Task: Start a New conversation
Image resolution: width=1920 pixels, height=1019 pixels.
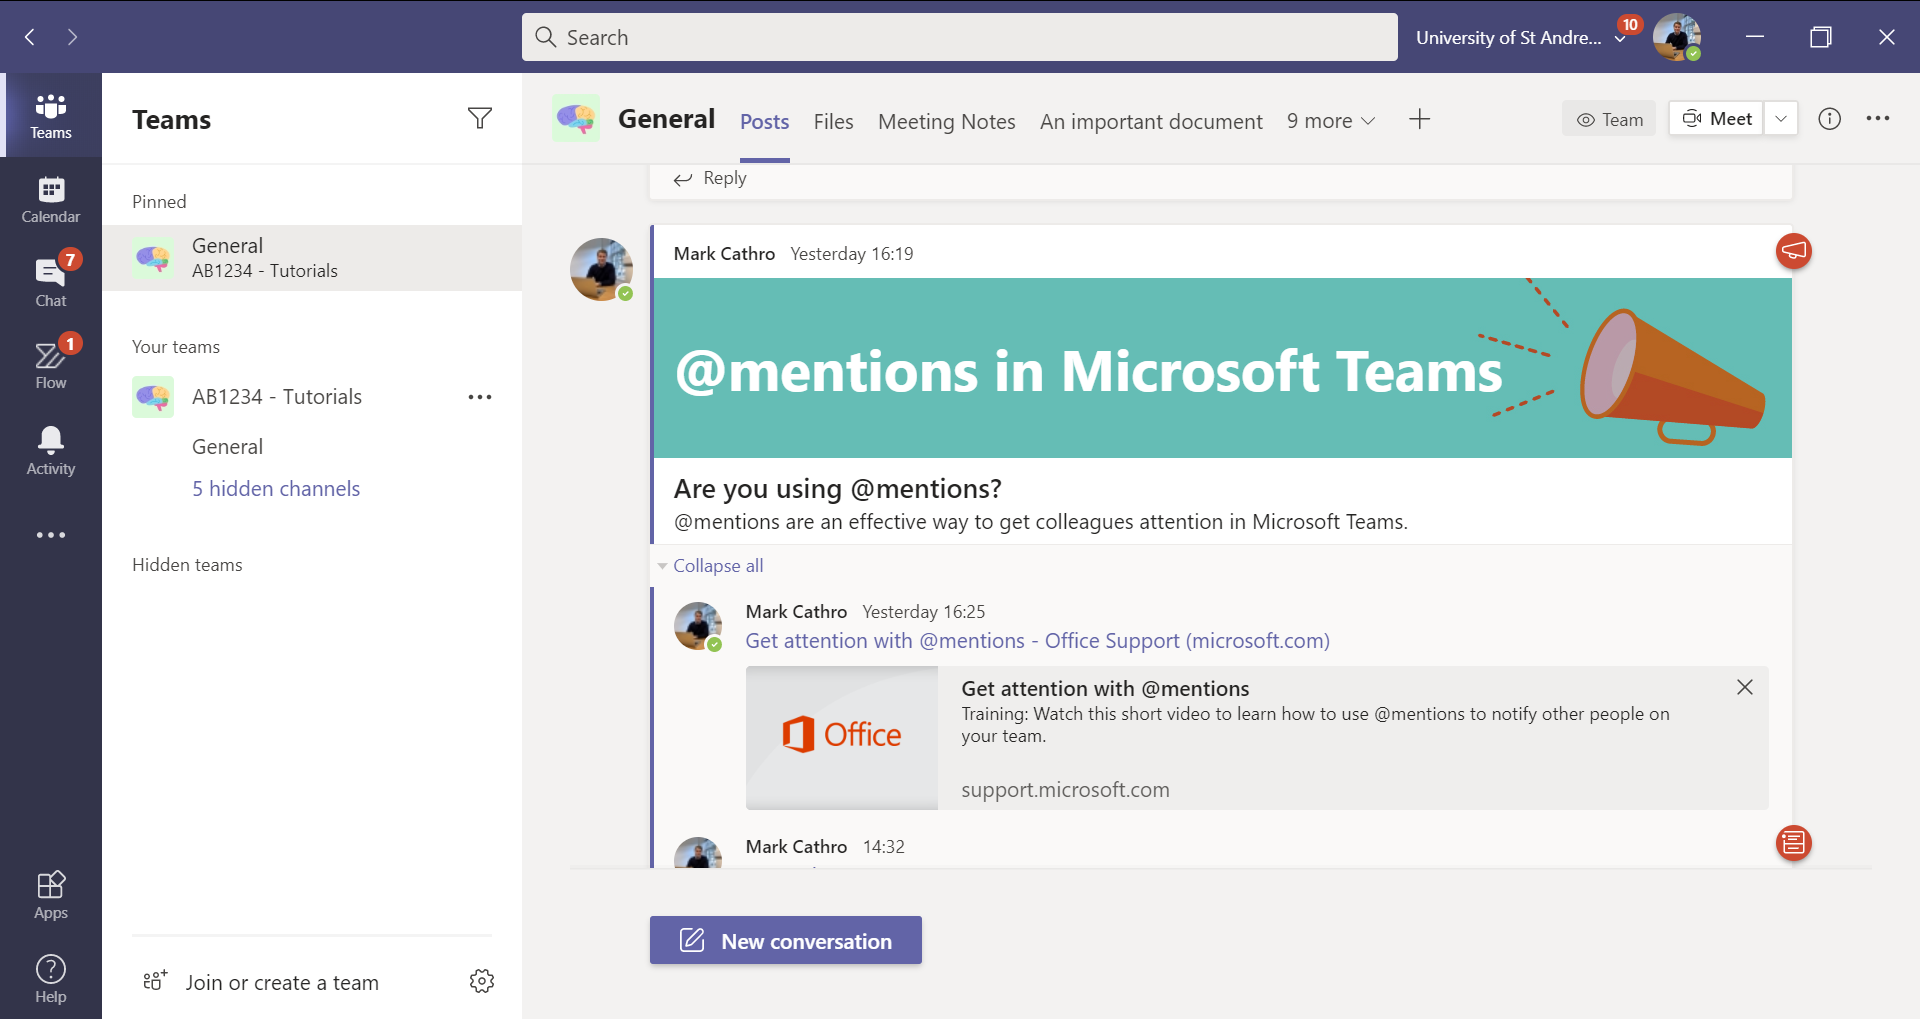Action: [786, 941]
